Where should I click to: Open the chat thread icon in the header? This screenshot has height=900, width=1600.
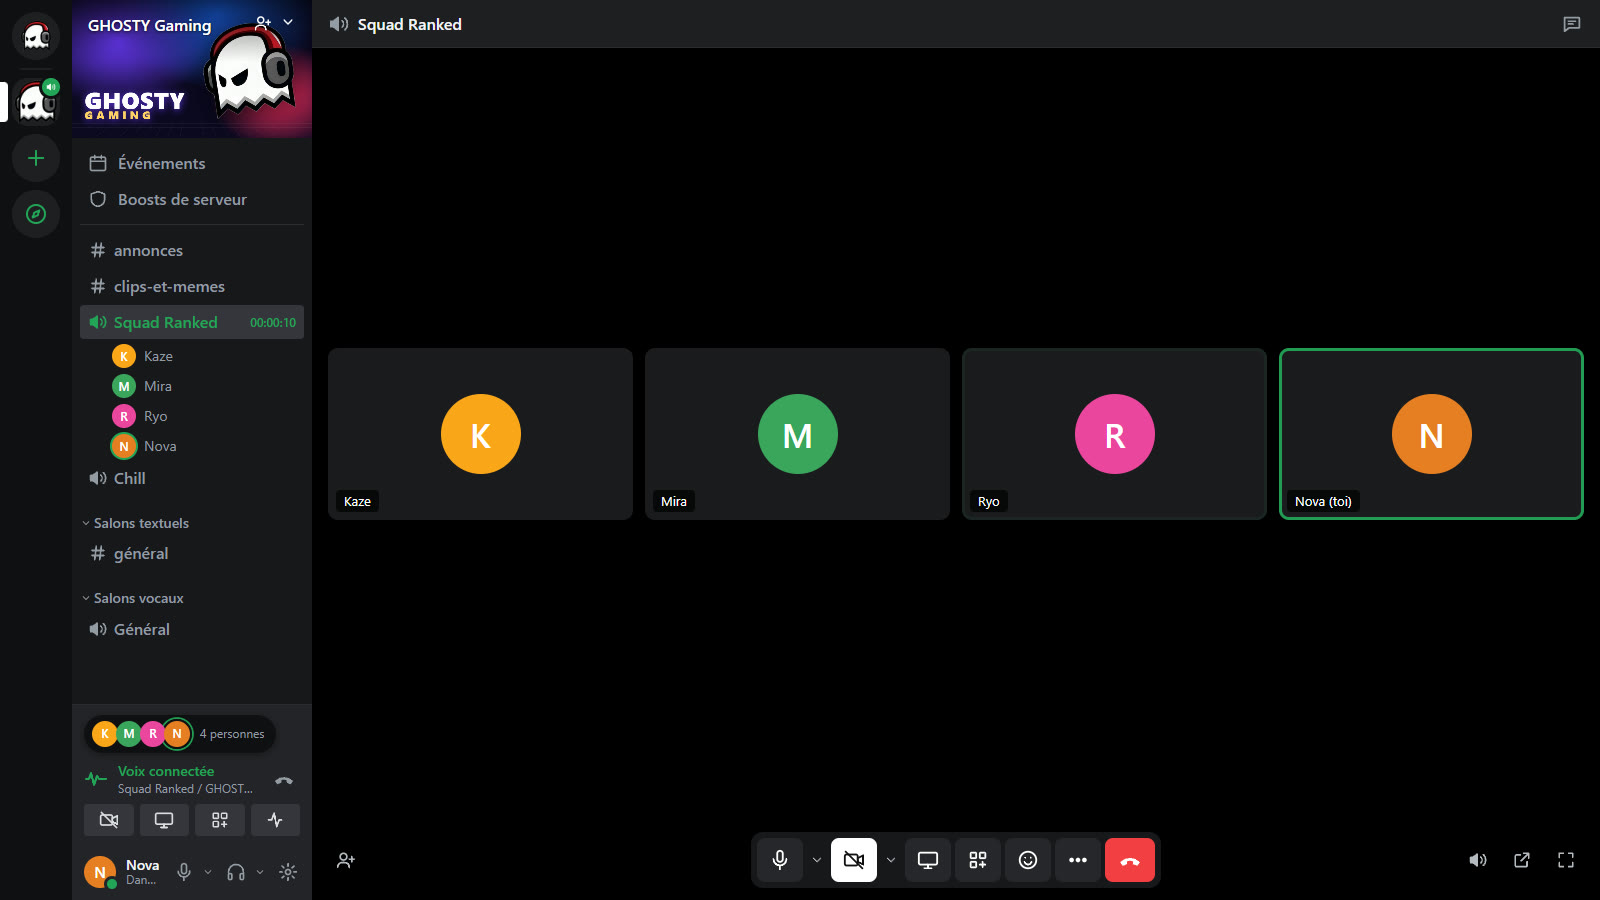coord(1572,24)
